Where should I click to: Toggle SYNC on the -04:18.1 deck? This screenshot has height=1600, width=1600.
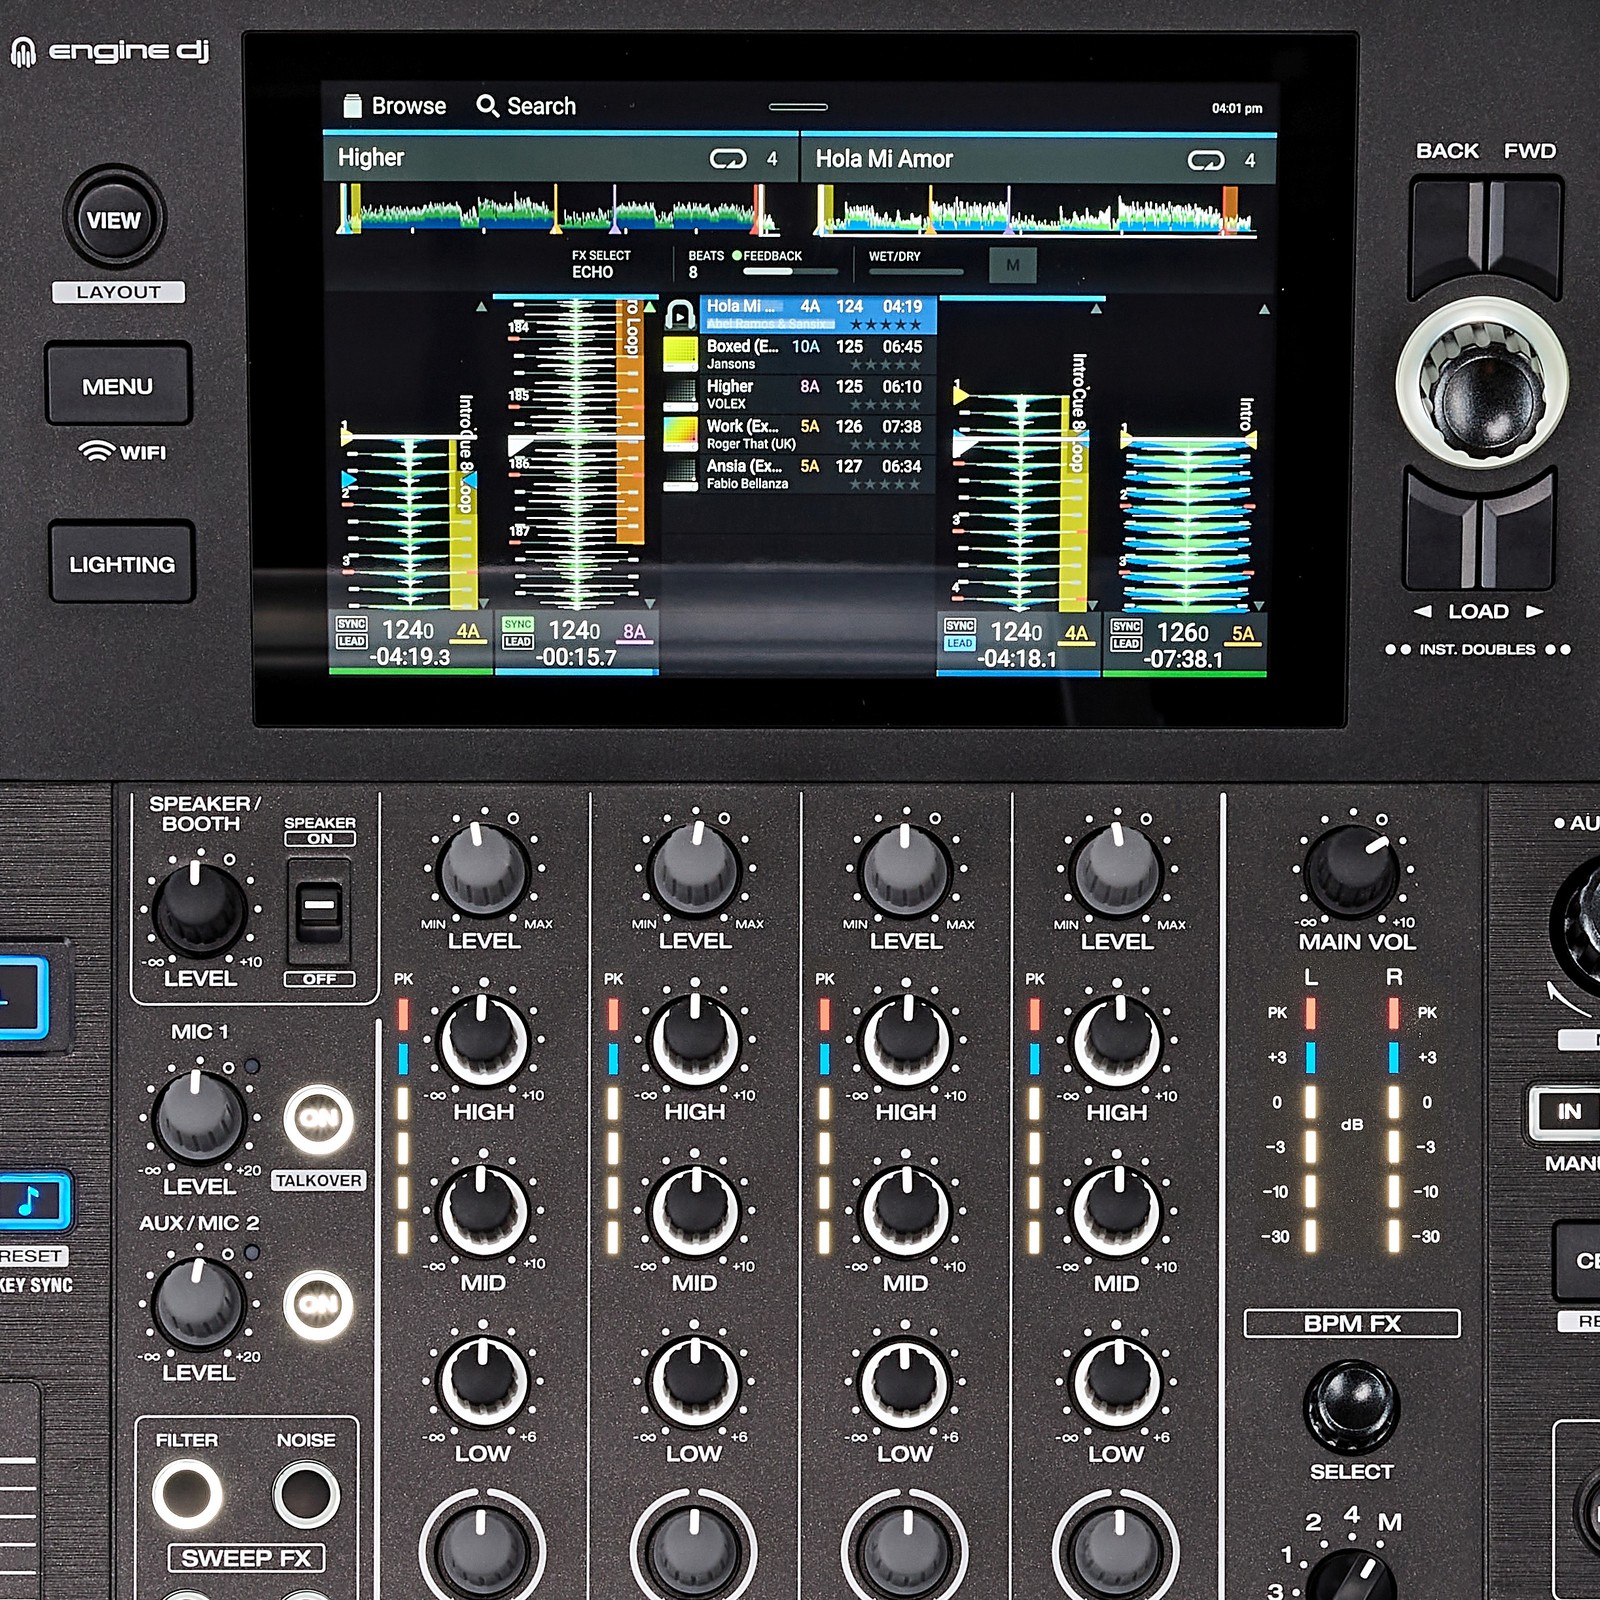click(959, 626)
